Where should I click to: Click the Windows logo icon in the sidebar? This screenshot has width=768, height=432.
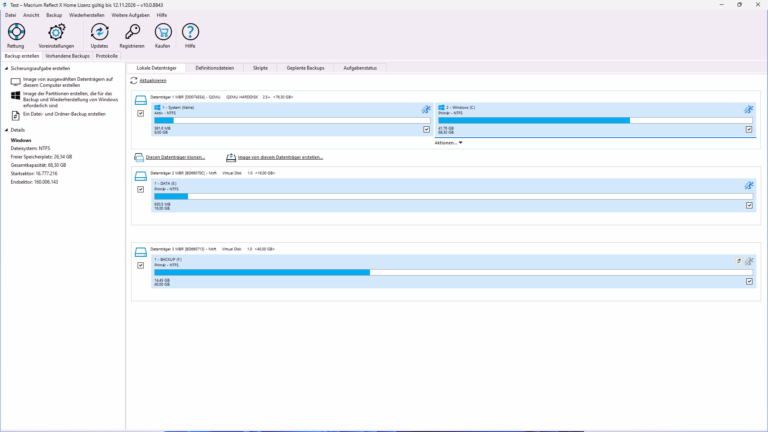click(x=16, y=96)
